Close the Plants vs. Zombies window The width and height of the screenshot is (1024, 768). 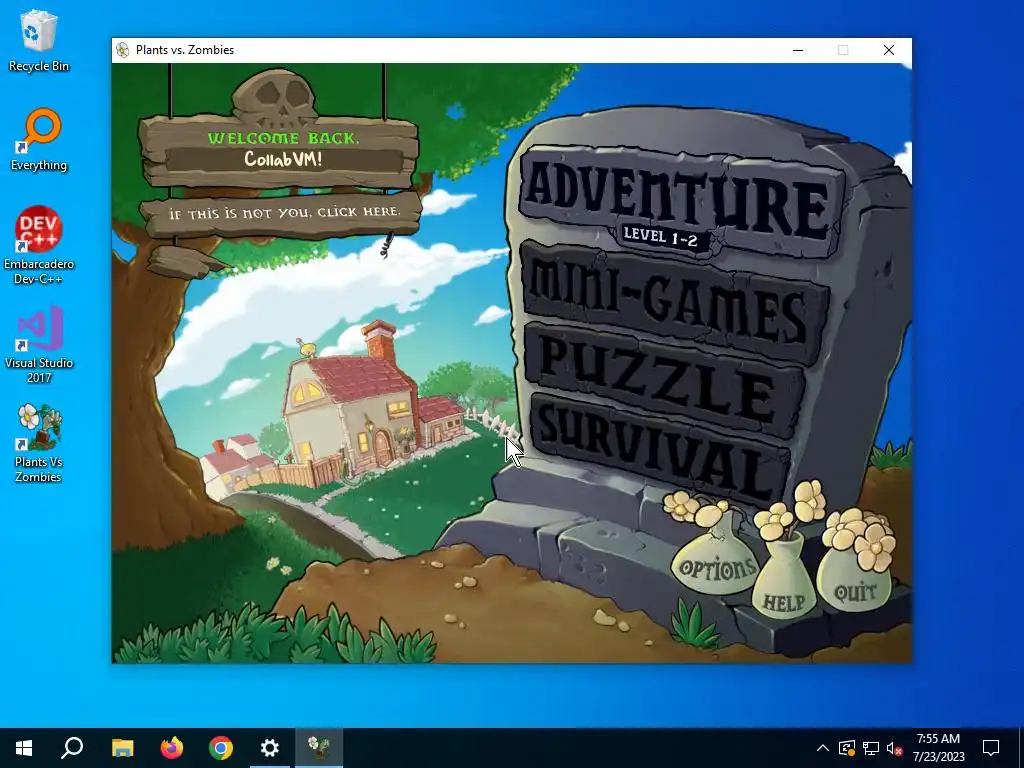coord(889,50)
